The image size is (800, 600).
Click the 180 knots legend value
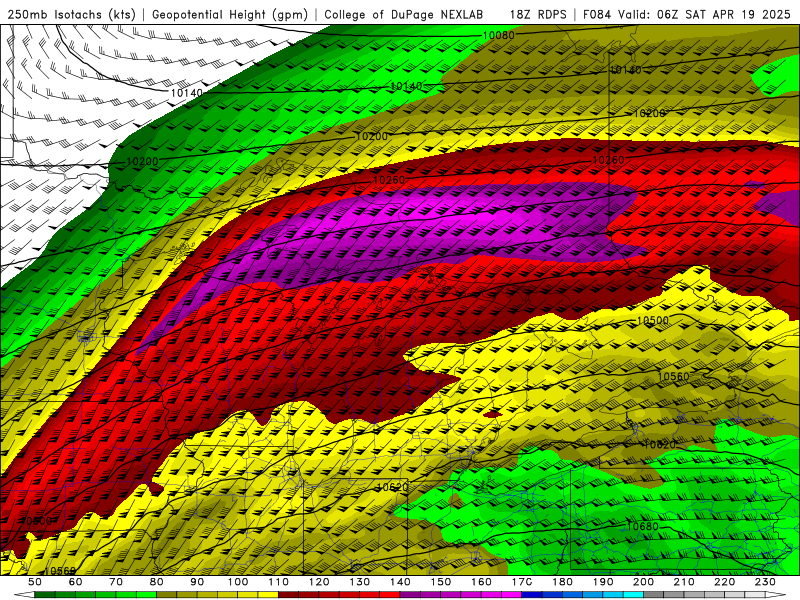click(x=563, y=582)
